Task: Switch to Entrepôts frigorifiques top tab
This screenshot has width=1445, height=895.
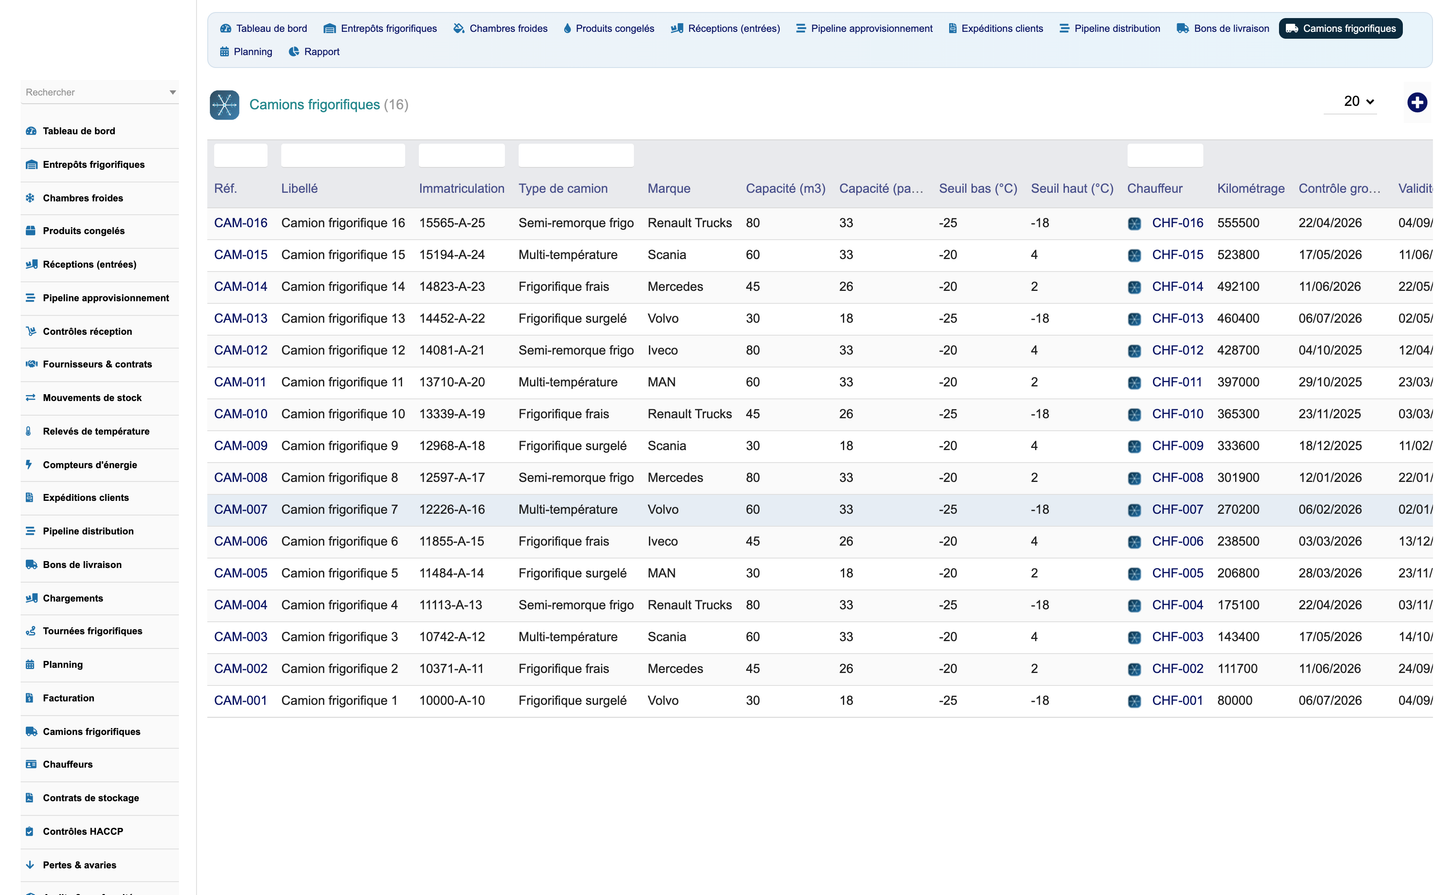Action: tap(380, 29)
